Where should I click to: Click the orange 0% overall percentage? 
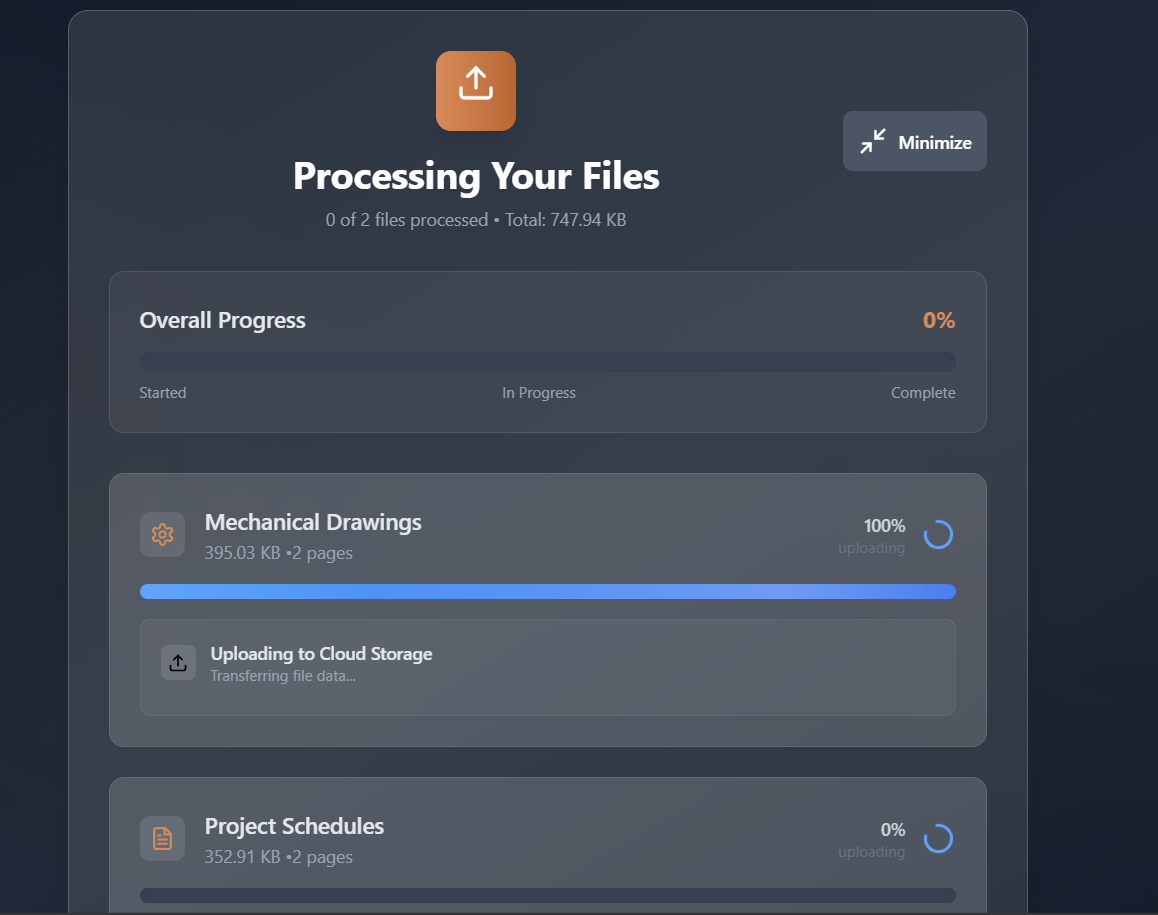[x=938, y=320]
